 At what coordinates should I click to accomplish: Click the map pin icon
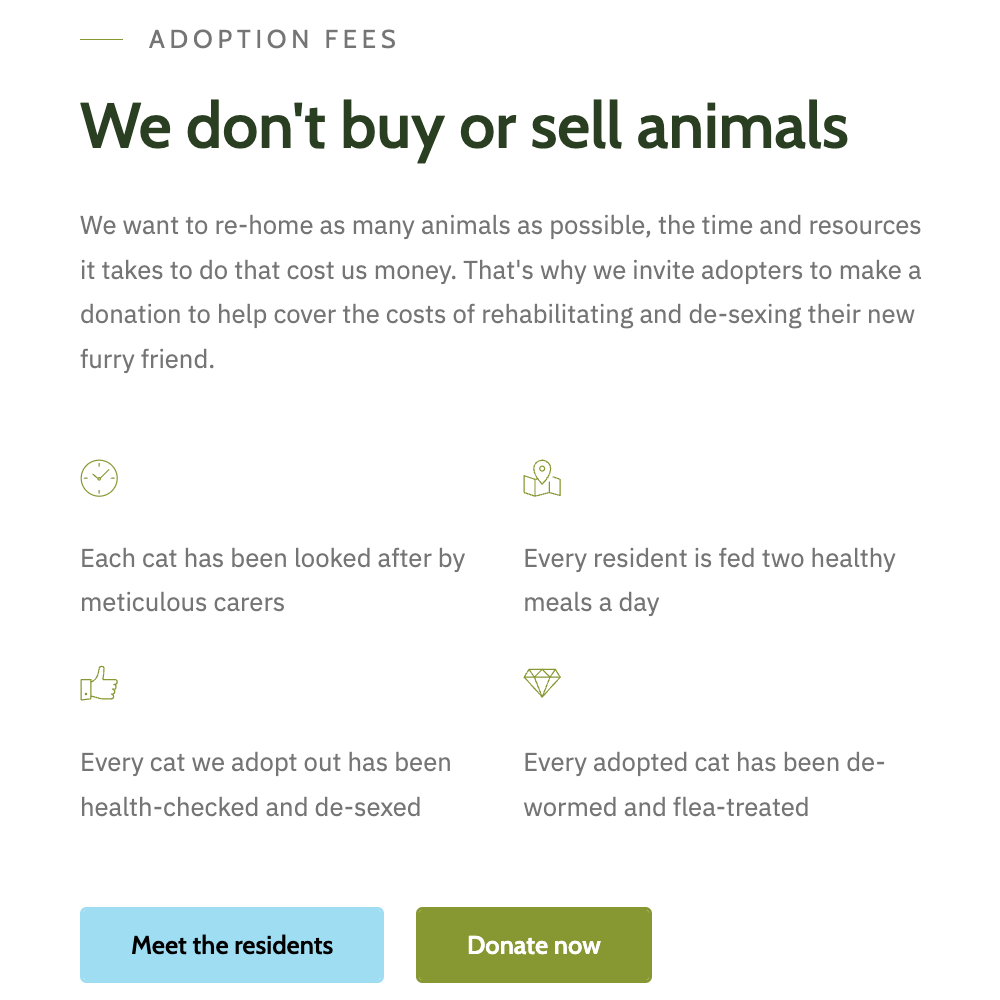point(542,478)
